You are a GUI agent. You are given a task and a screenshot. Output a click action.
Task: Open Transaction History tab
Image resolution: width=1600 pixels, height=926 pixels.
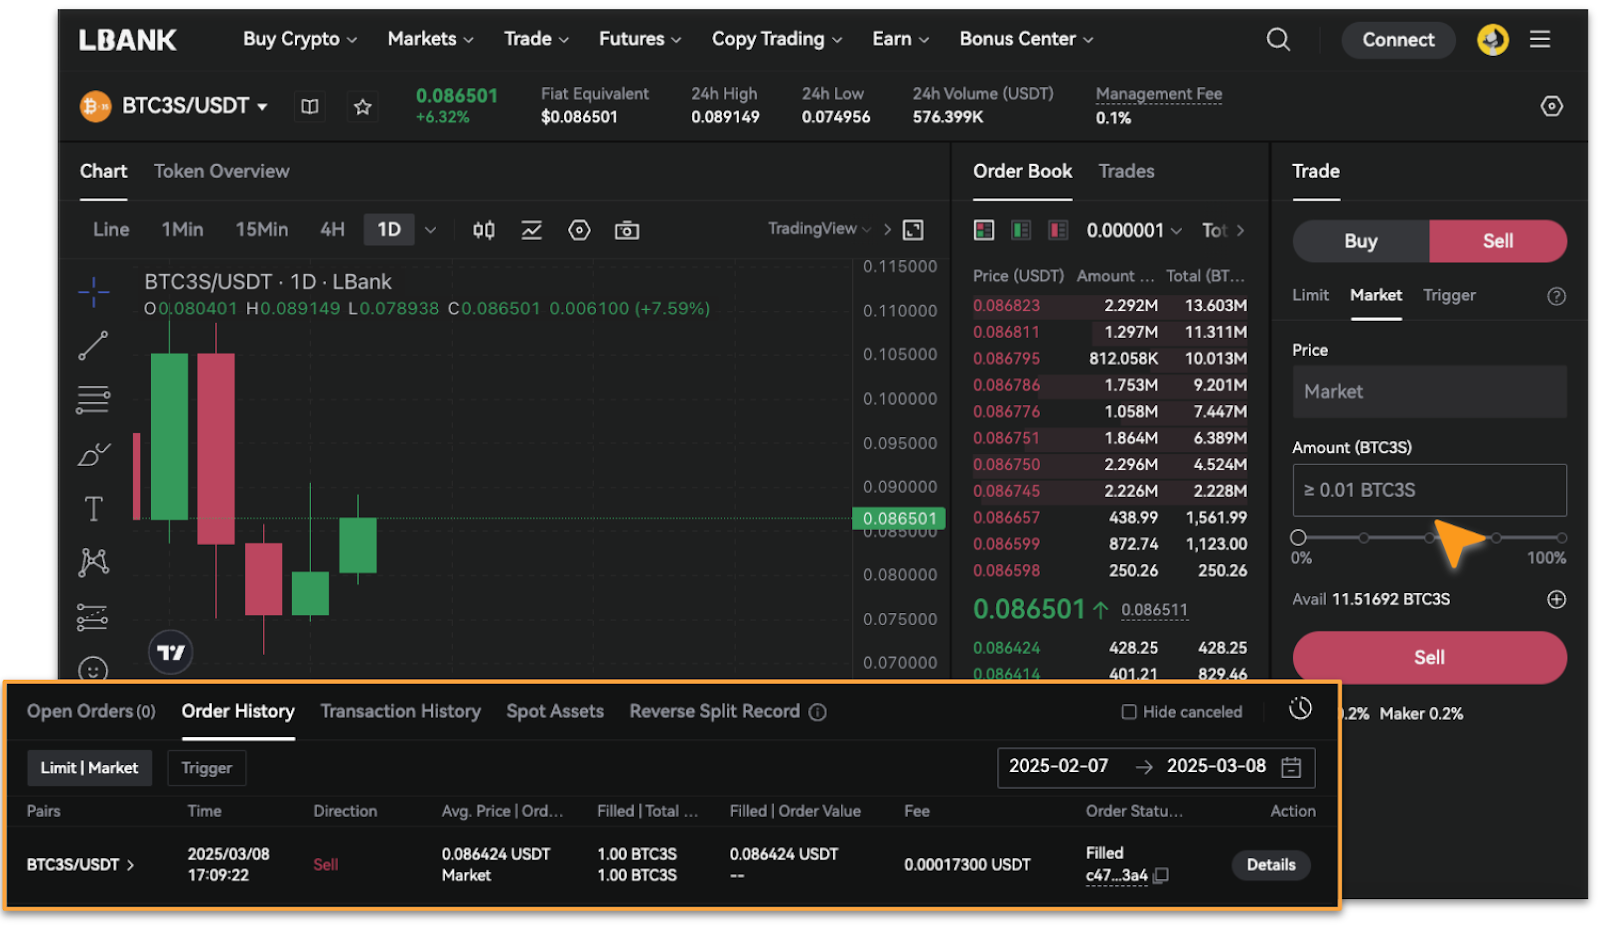(400, 711)
